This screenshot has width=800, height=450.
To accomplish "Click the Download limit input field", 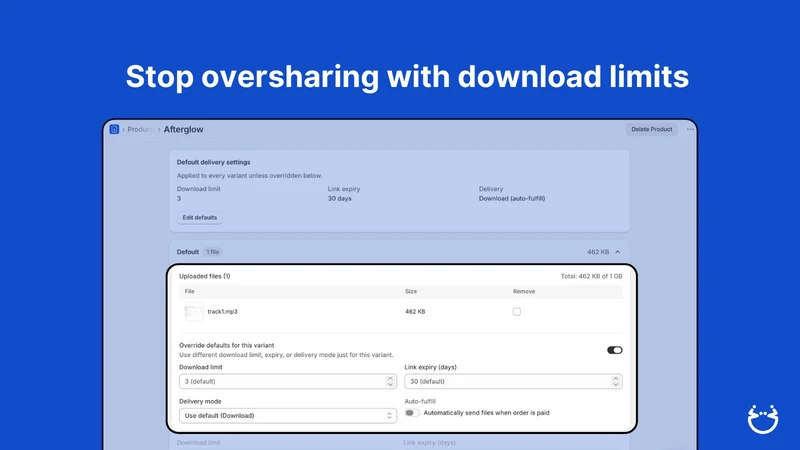I will (x=288, y=381).
